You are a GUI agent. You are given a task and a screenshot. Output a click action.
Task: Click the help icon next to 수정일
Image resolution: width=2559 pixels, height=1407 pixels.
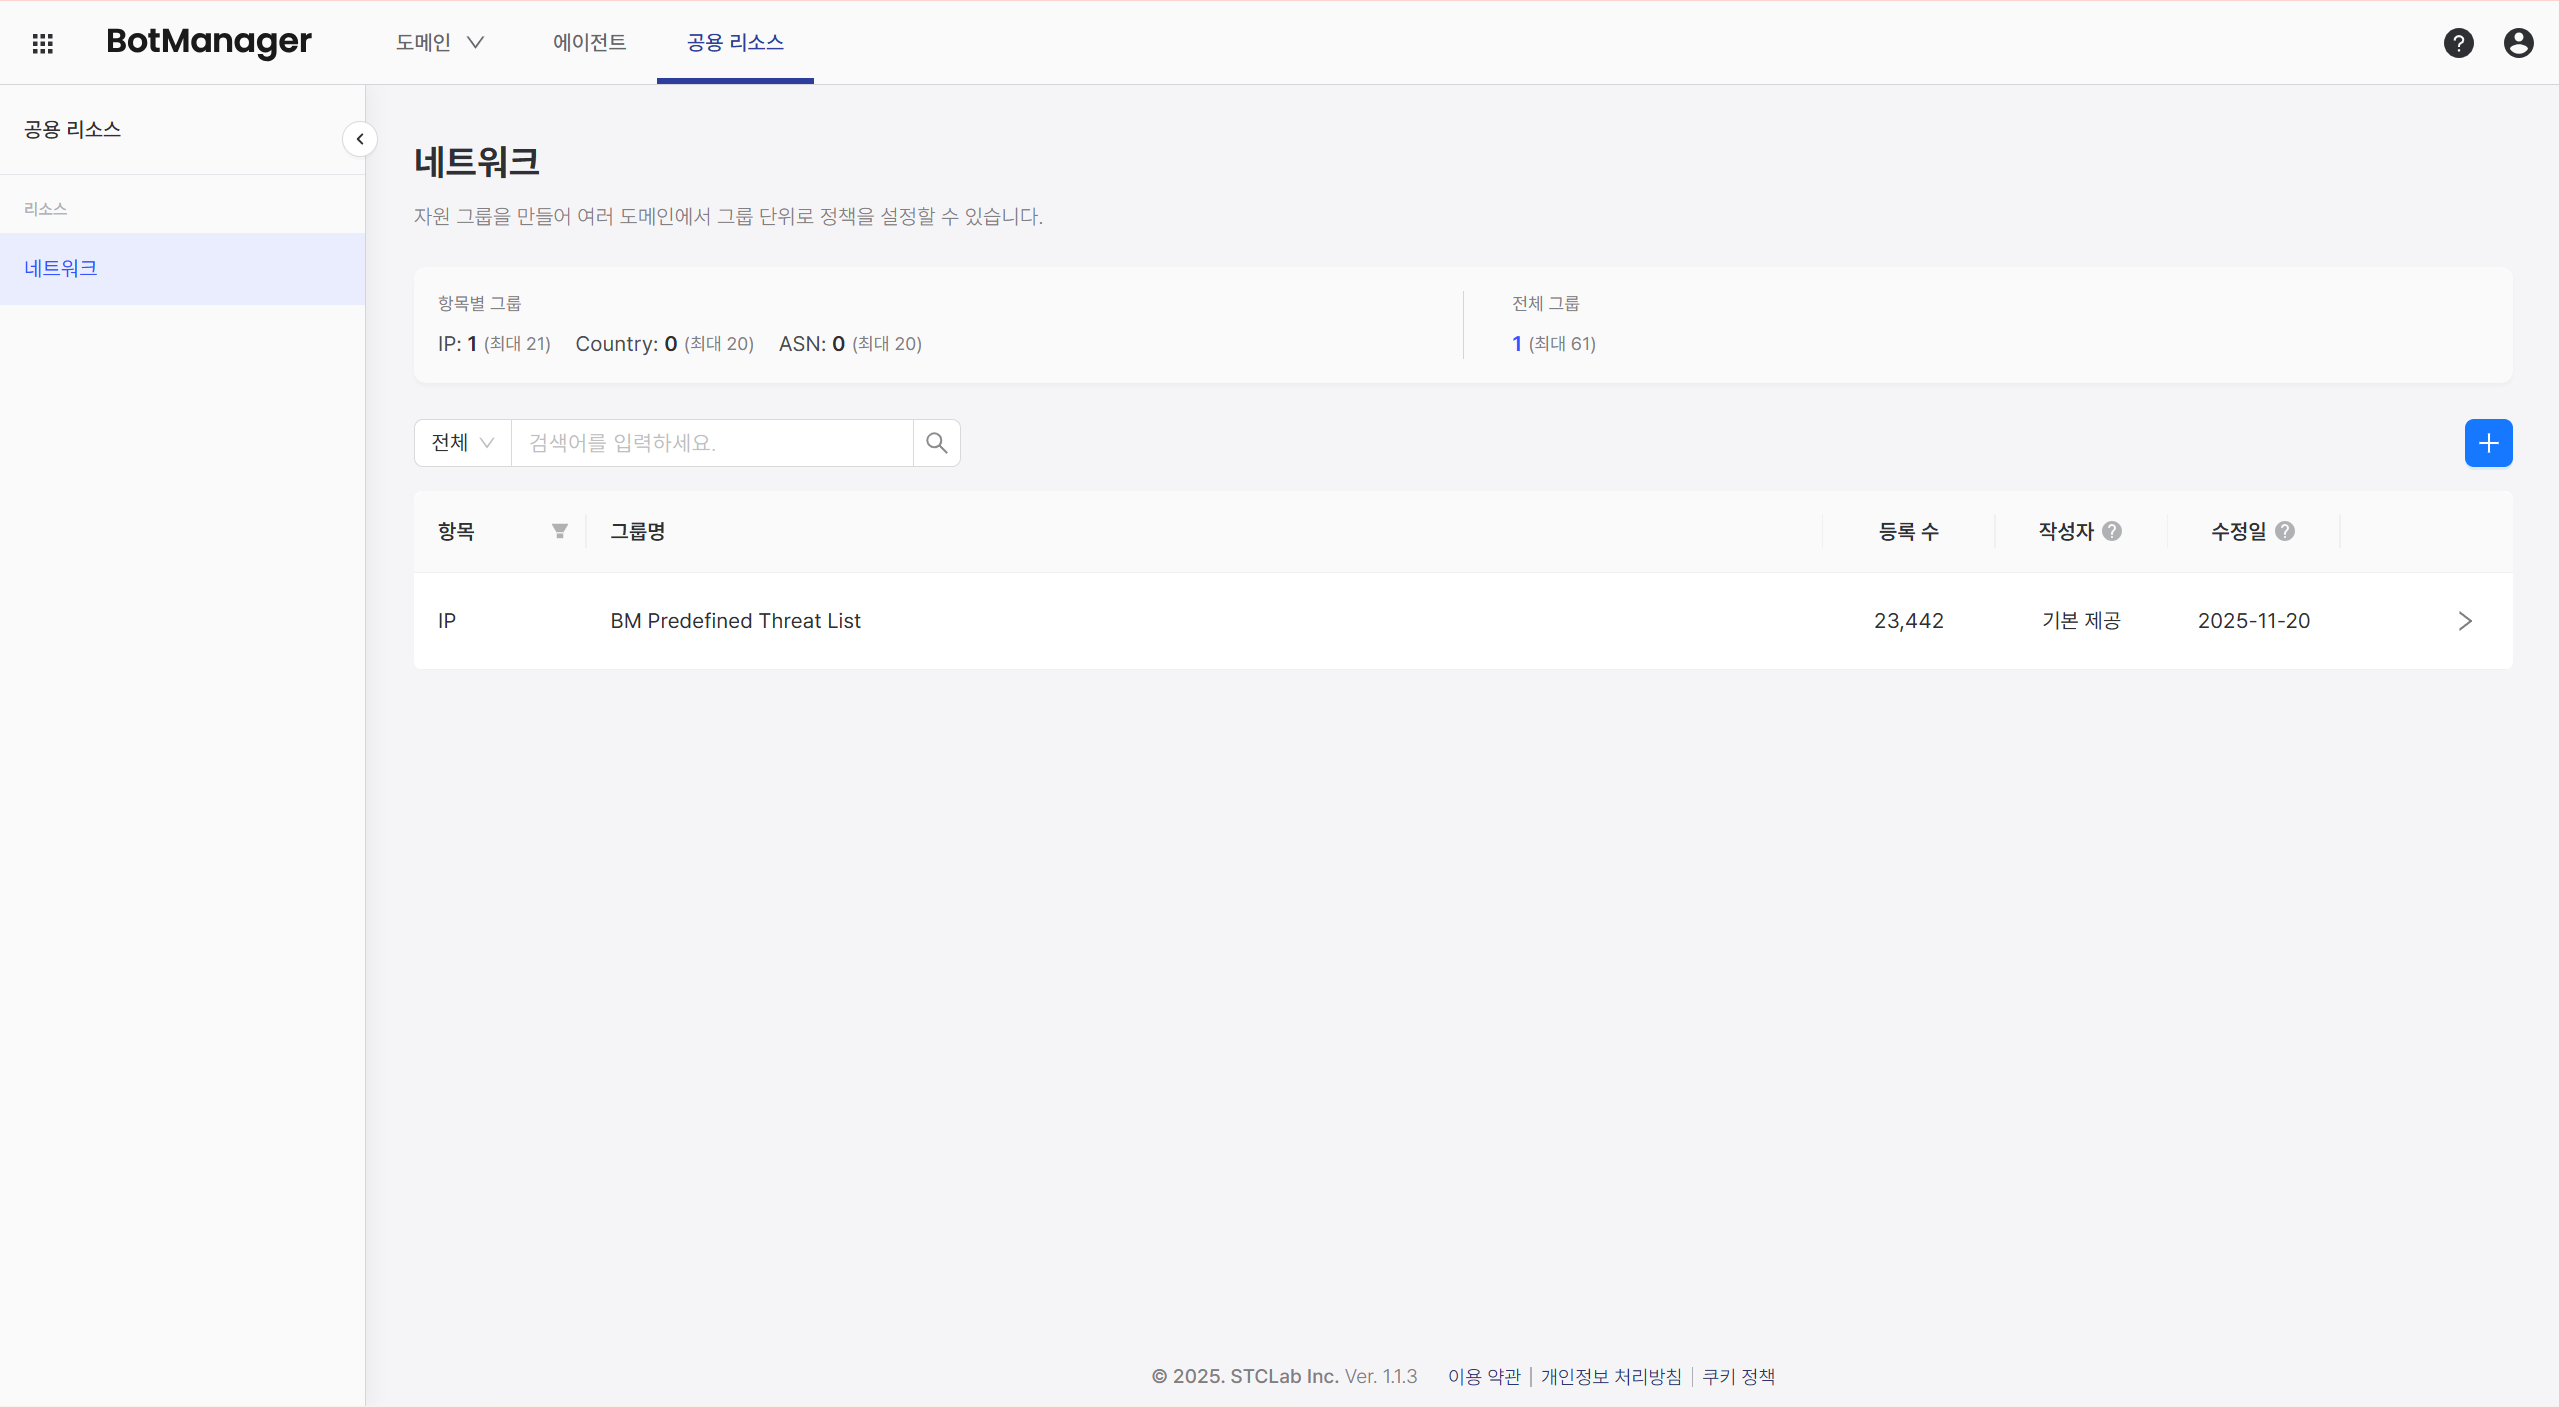pyautogui.click(x=2285, y=531)
